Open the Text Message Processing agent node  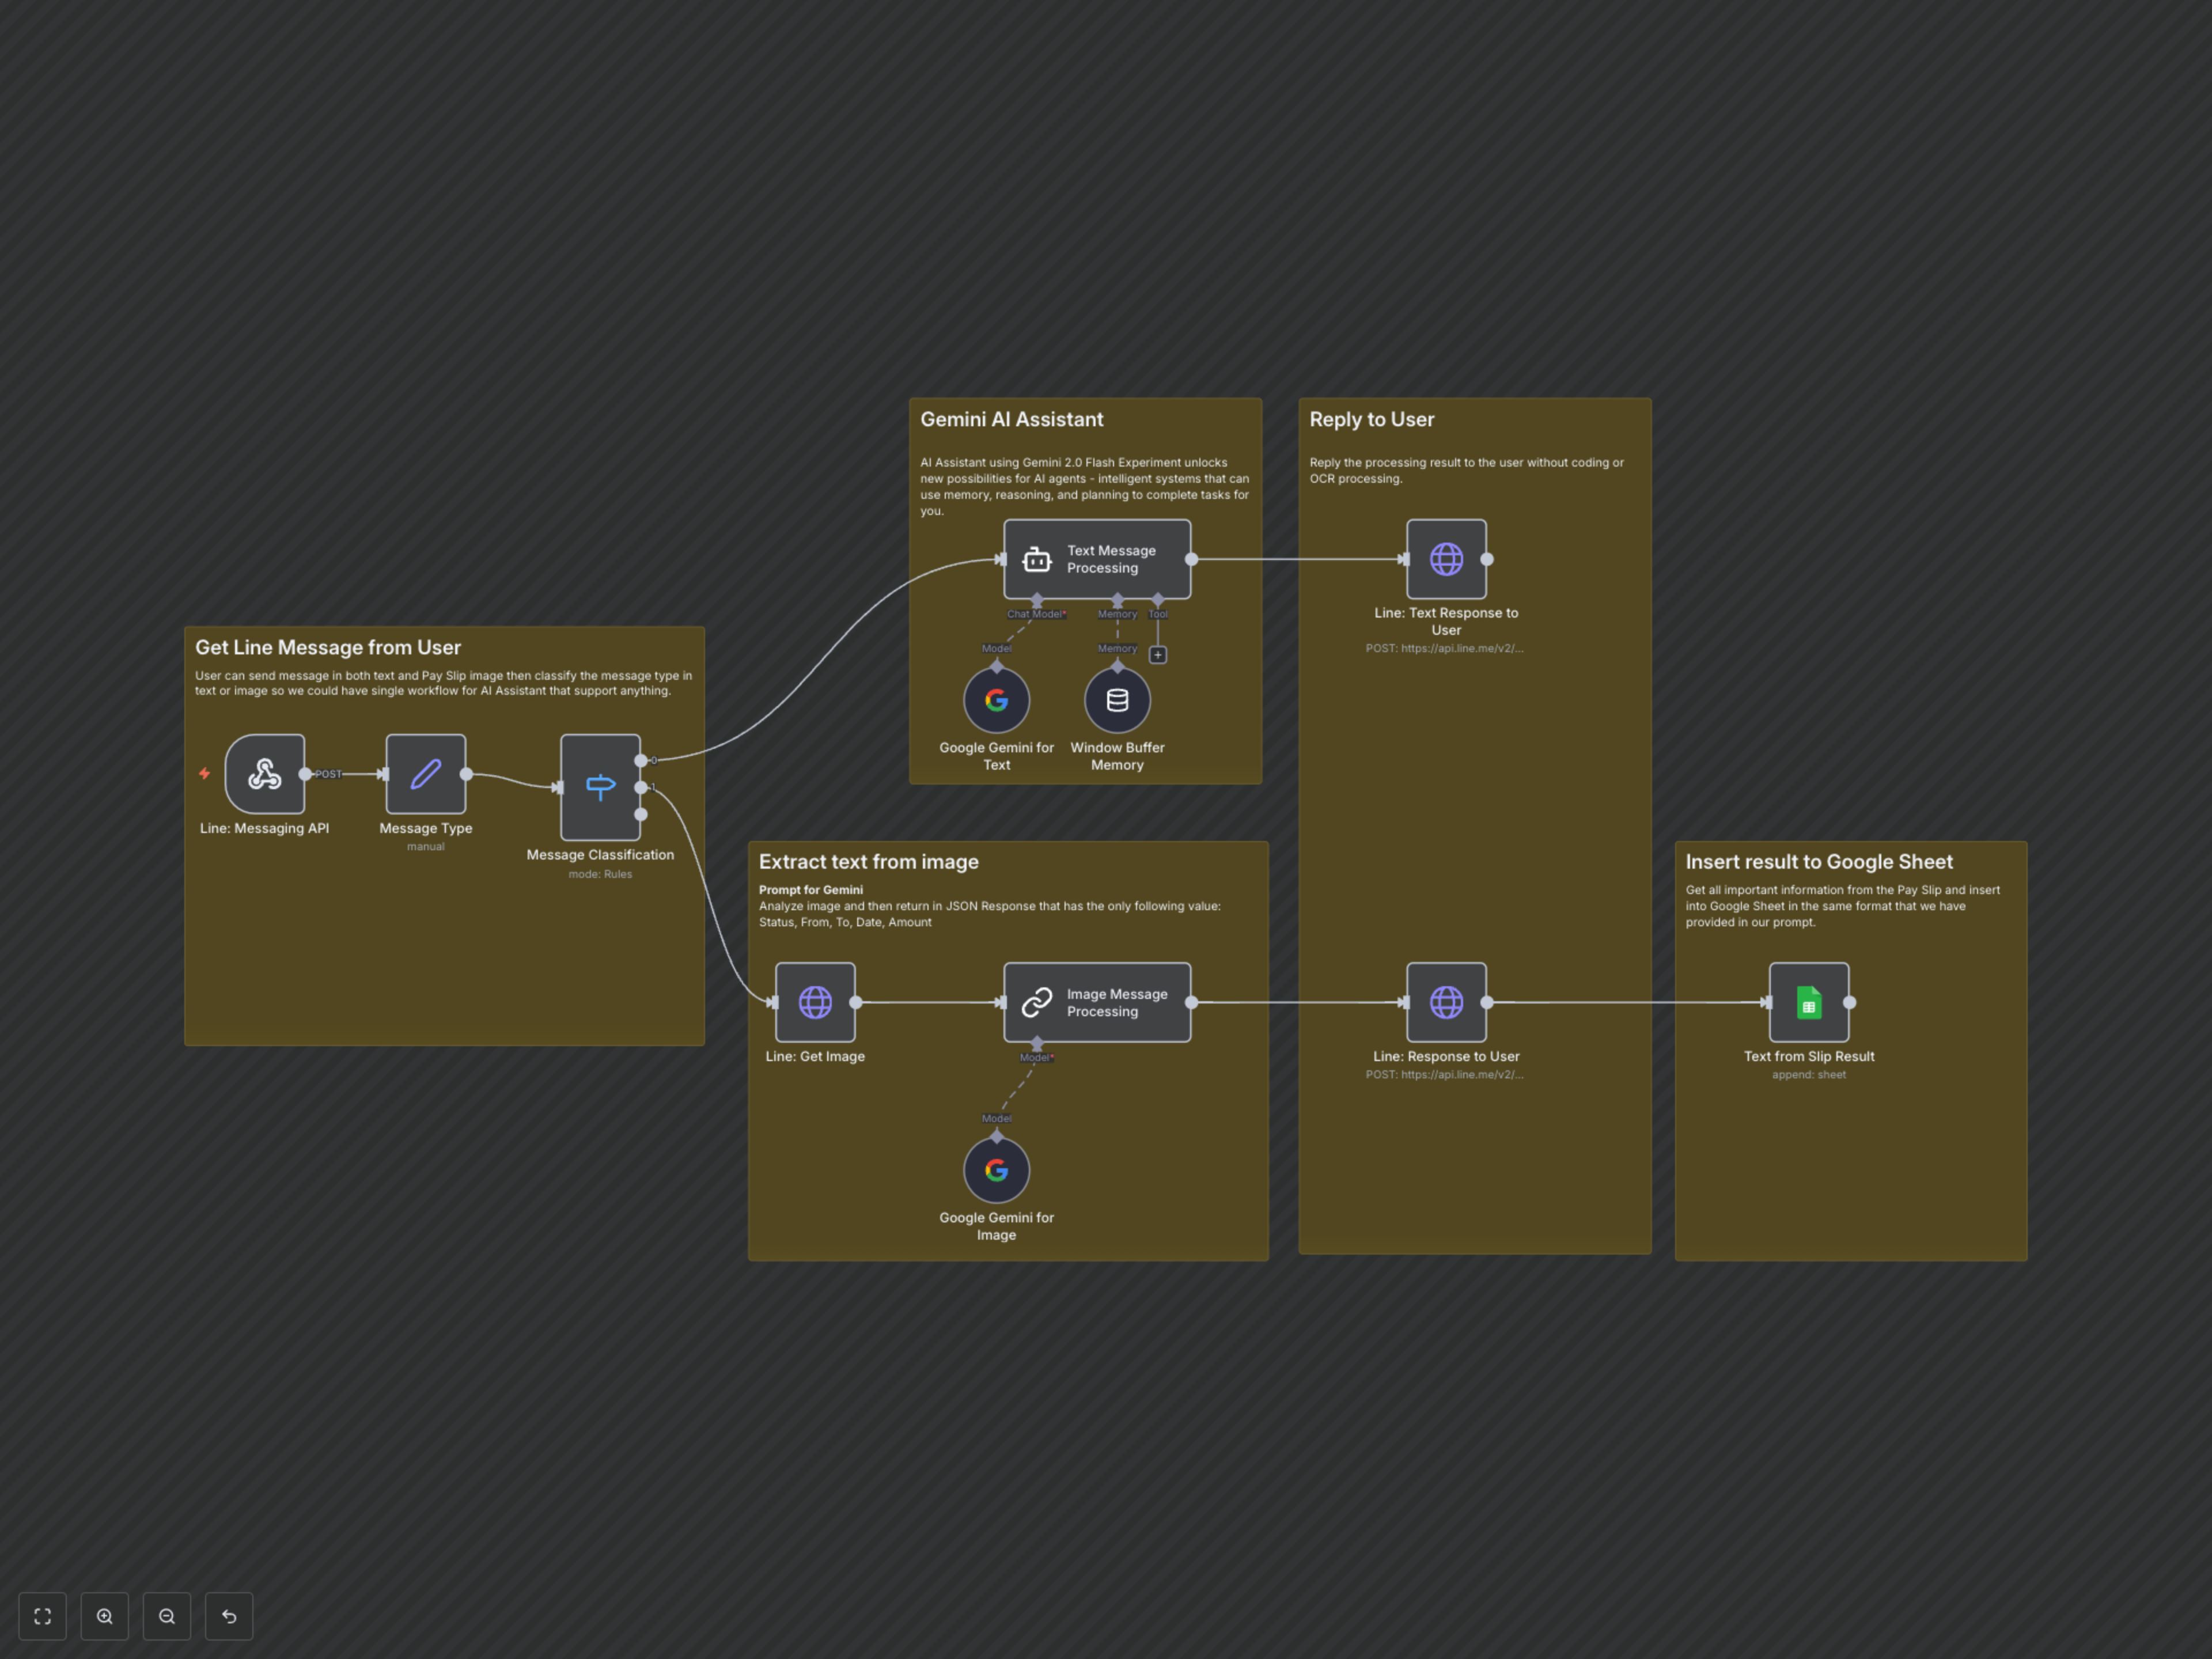point(1097,559)
